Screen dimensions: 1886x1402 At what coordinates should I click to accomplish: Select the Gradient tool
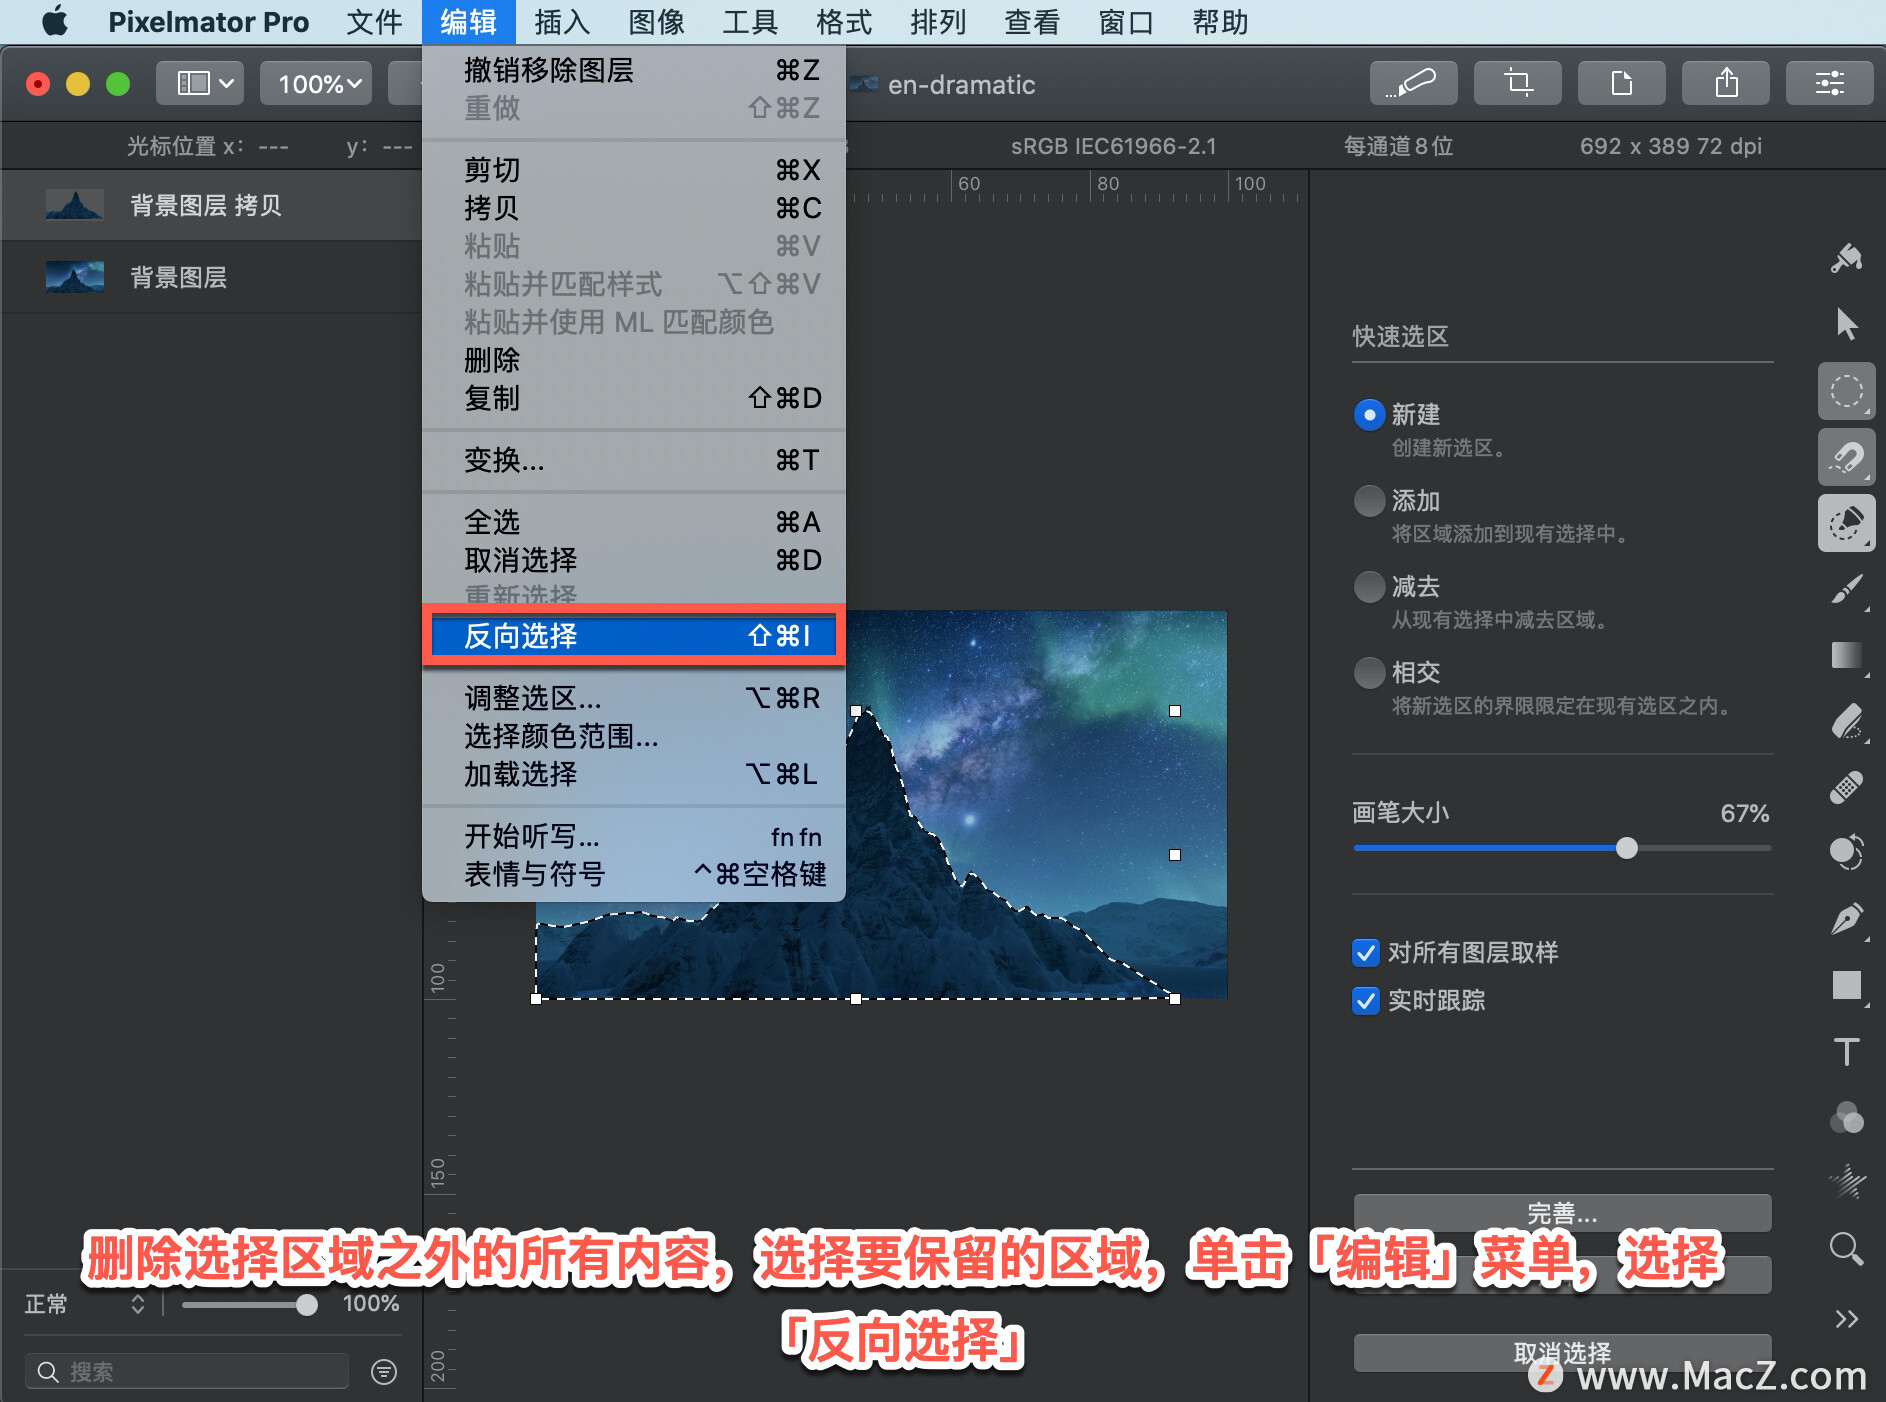coord(1847,656)
